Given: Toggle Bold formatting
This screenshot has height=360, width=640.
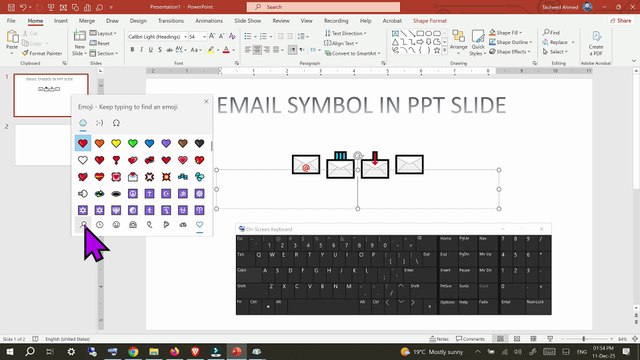Looking at the screenshot, I should pos(132,50).
